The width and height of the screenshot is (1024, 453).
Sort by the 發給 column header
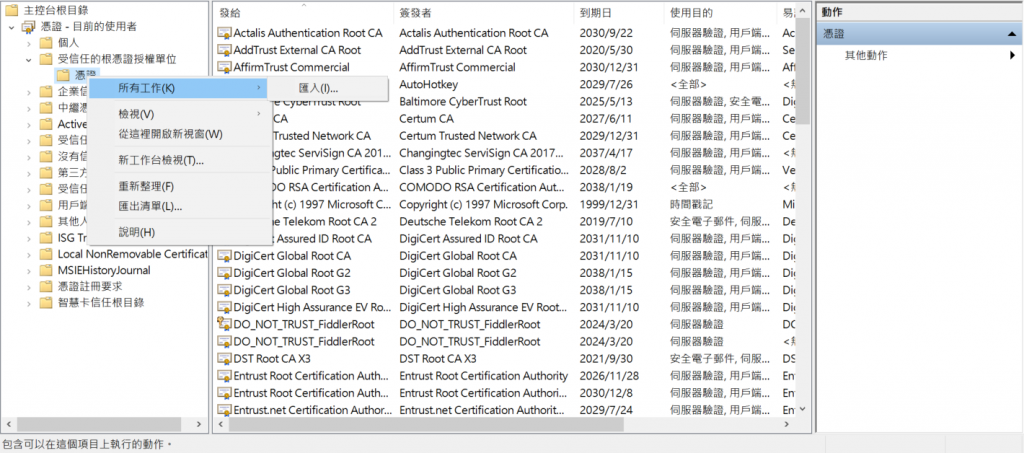[304, 13]
